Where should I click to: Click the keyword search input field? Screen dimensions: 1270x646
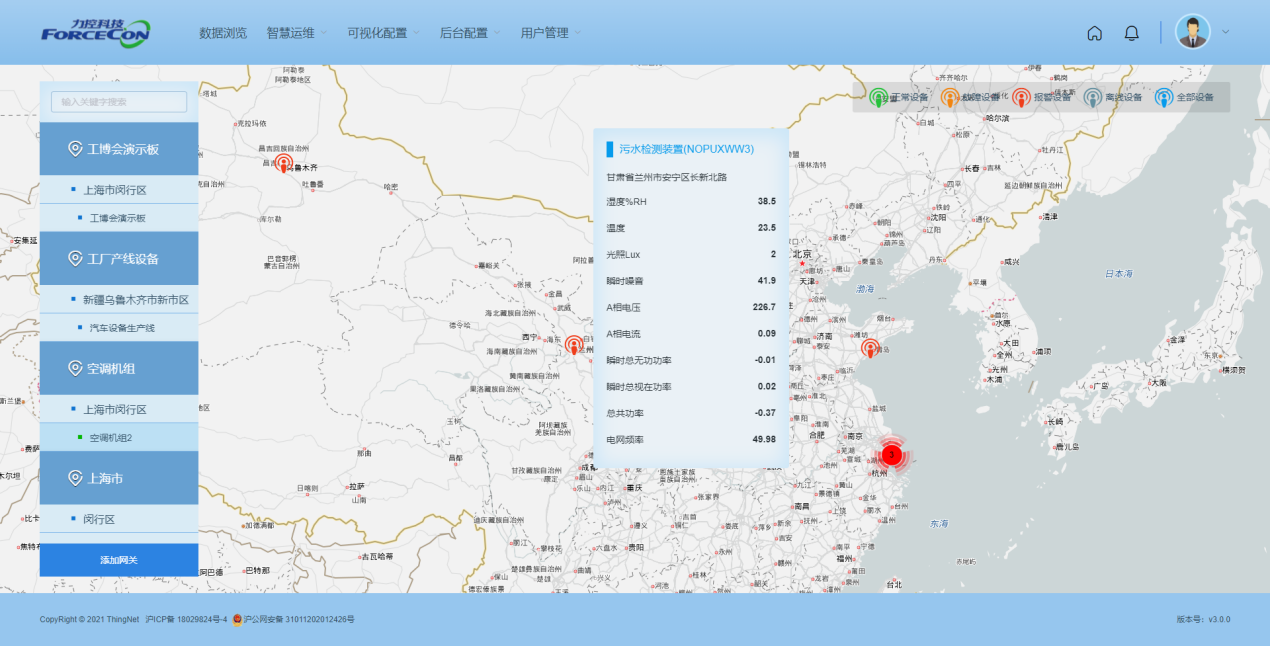click(119, 102)
